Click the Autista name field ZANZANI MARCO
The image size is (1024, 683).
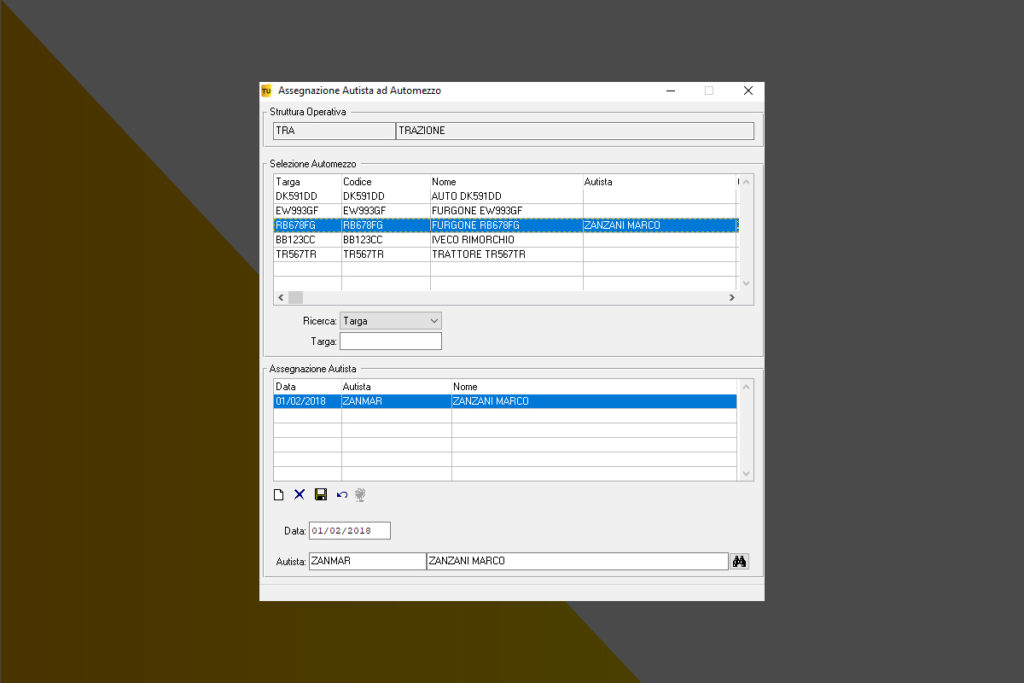point(577,561)
